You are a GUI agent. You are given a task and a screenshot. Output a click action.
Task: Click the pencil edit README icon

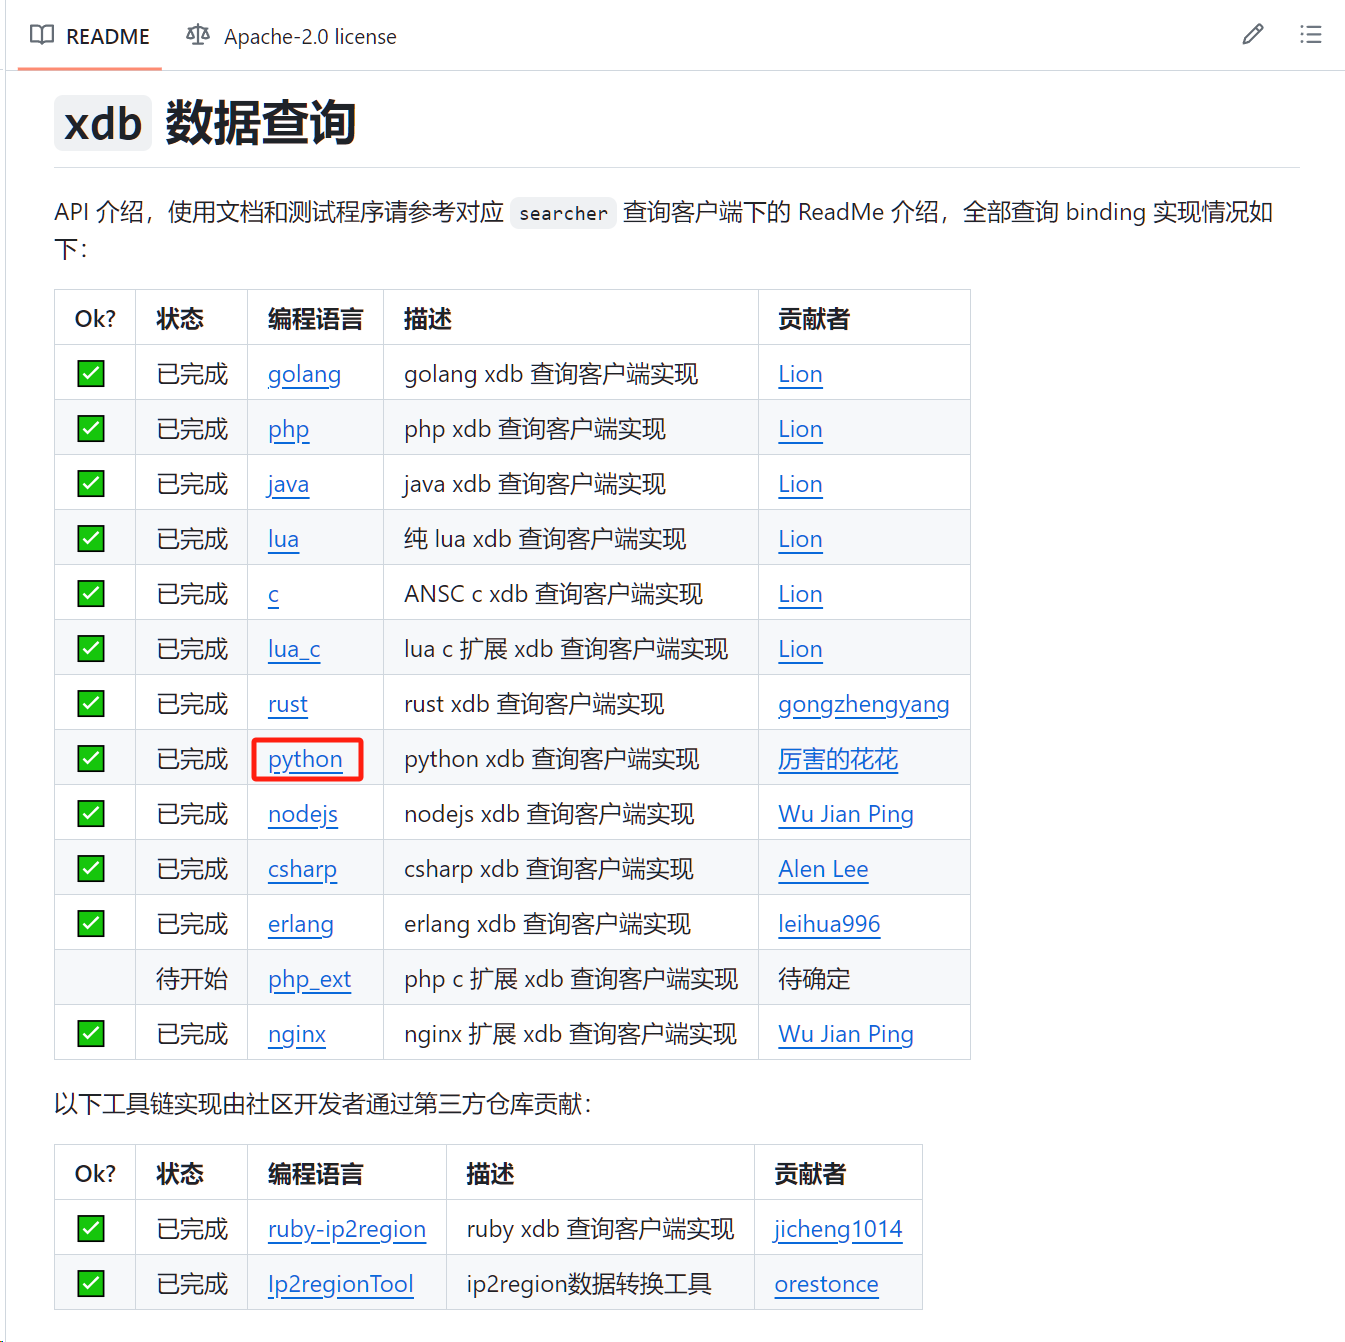tap(1252, 35)
